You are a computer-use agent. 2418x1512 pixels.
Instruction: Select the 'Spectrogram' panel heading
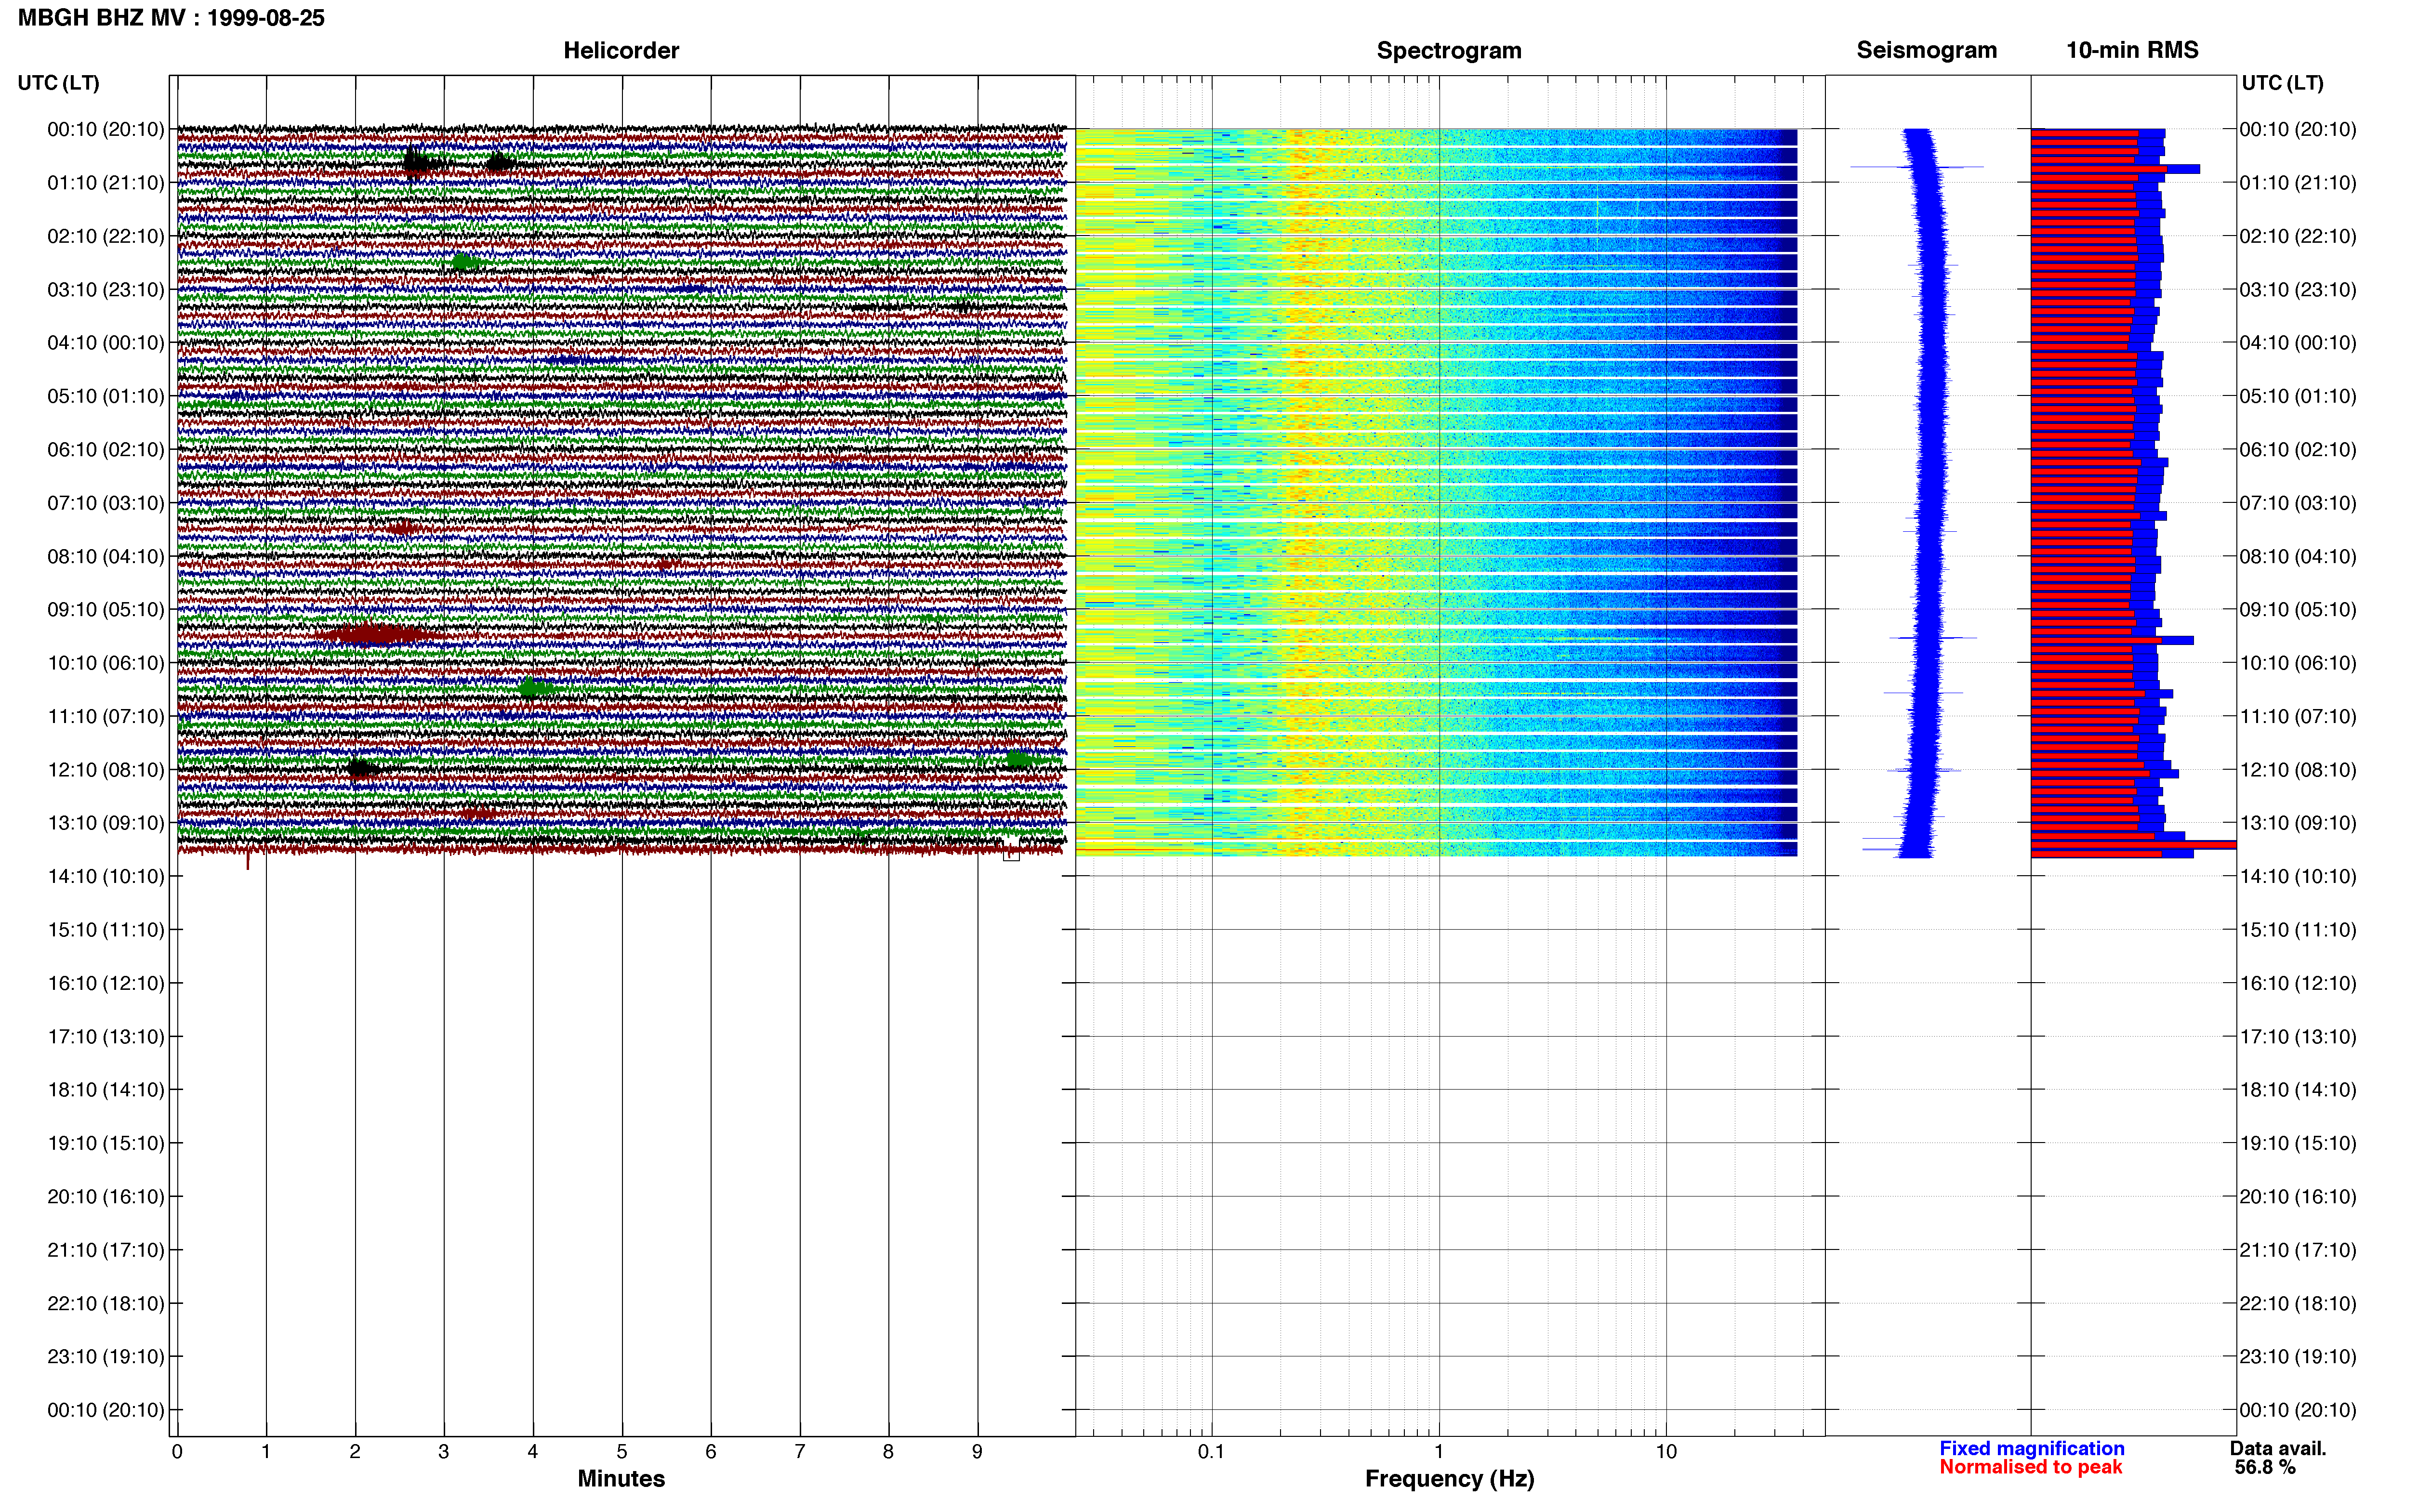1449,50
